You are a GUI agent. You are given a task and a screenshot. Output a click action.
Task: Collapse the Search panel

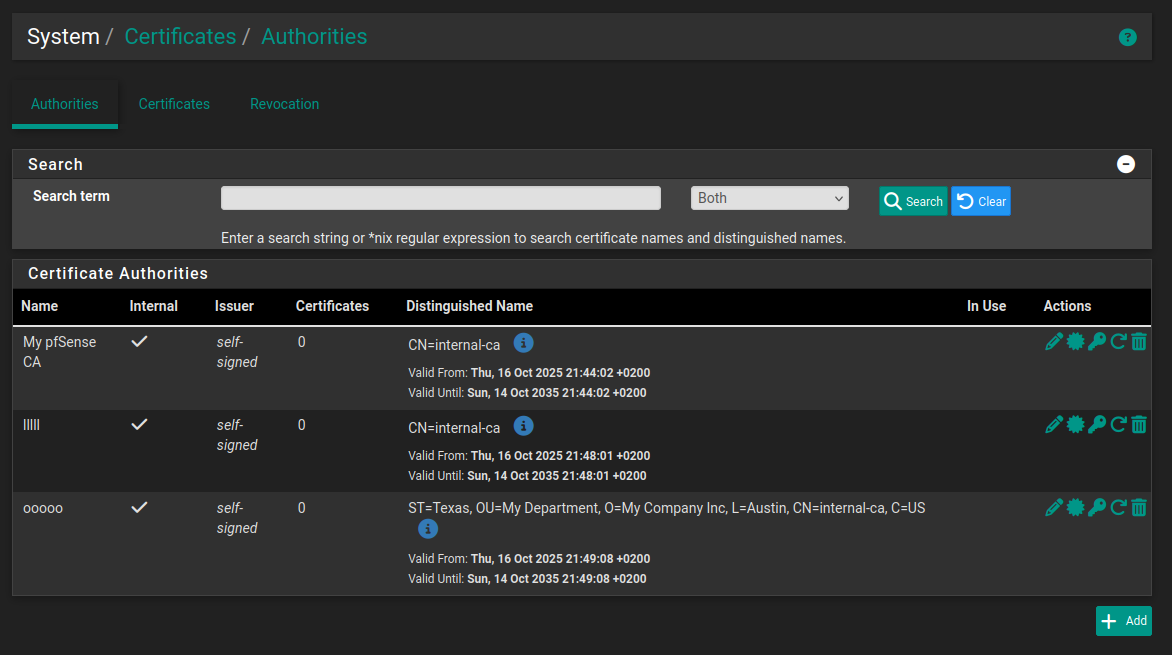point(1126,164)
